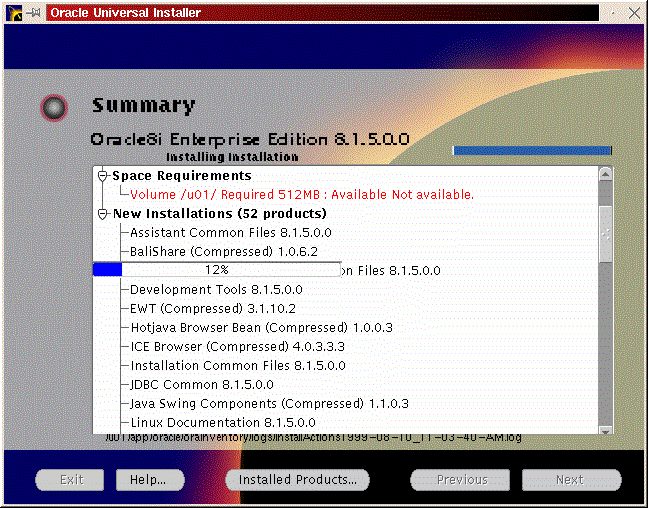This screenshot has height=508, width=648.
Task: Click the red circle Summary icon
Action: pyautogui.click(x=54, y=107)
